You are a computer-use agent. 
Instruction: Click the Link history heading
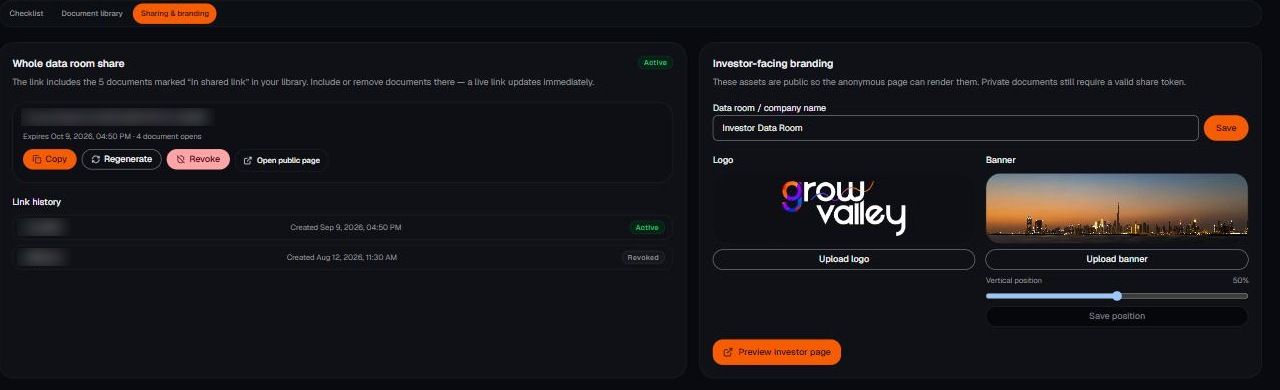[x=37, y=202]
